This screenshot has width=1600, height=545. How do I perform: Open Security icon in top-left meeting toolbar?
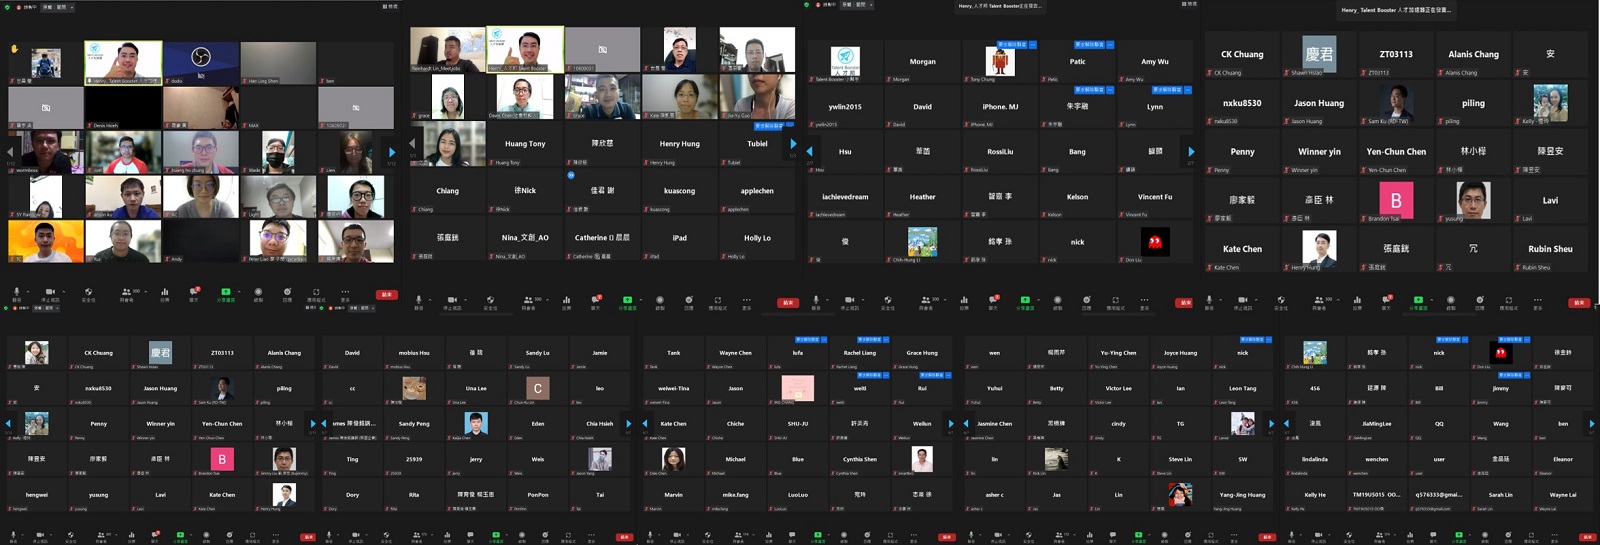tap(88, 292)
